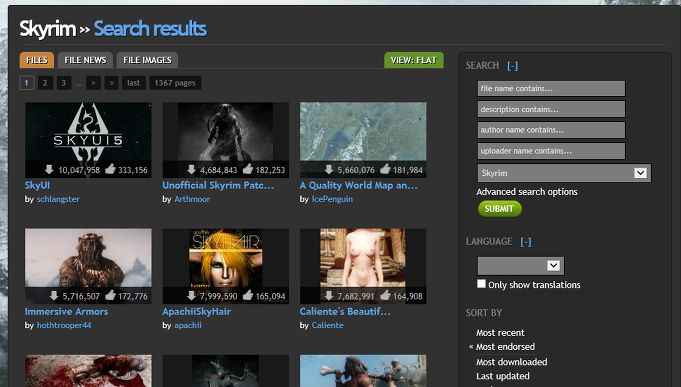Open the ApachiiSkyHair mod link
Viewport: 681px width, 387px height.
196,311
